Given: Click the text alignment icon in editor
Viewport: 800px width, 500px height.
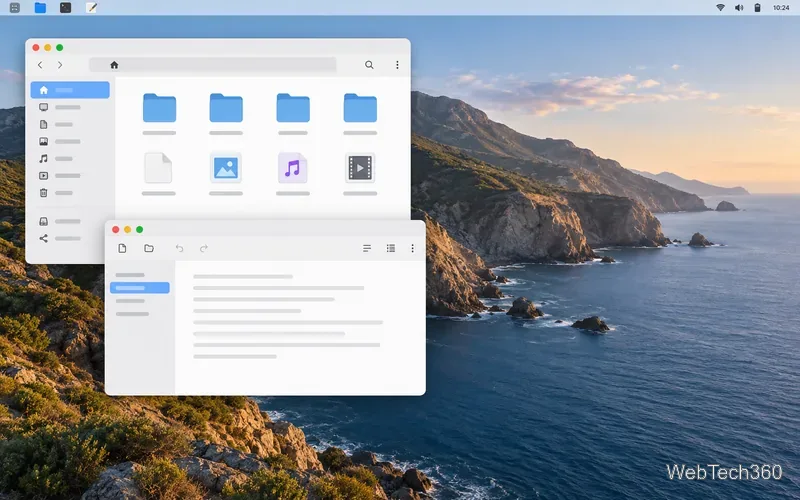Looking at the screenshot, I should click(367, 248).
